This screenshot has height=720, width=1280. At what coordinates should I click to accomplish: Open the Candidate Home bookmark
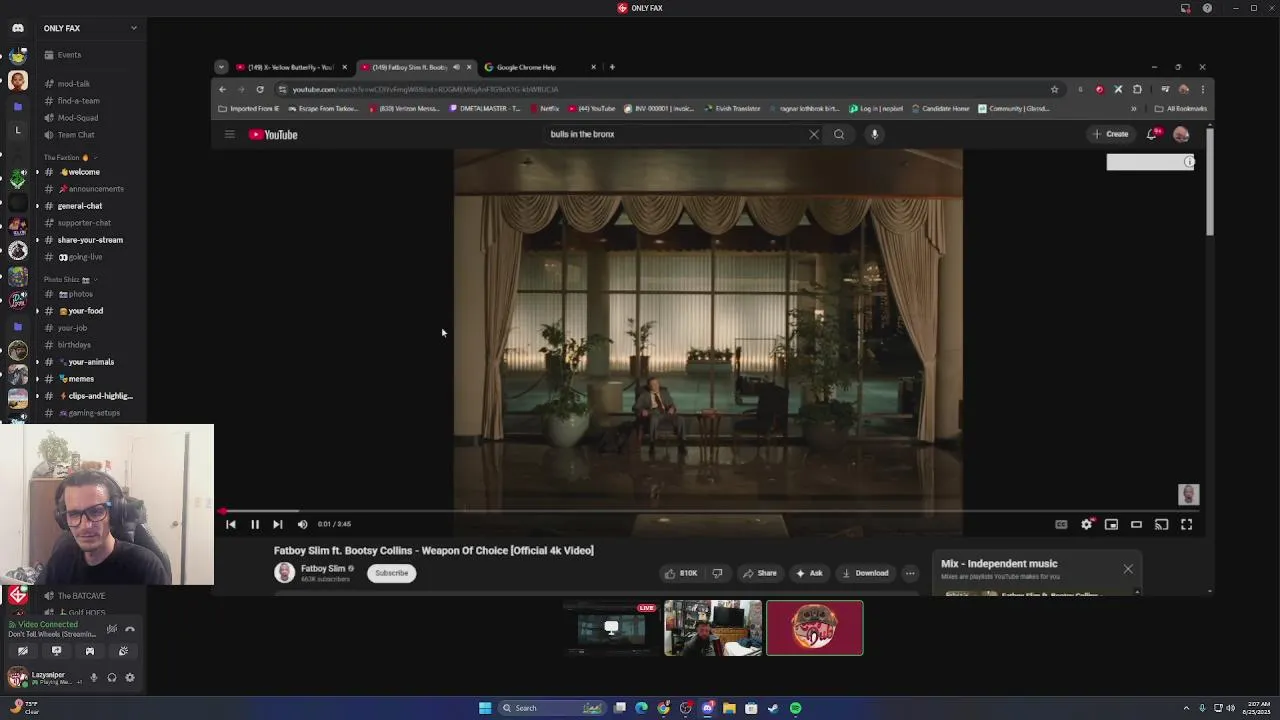[939, 108]
